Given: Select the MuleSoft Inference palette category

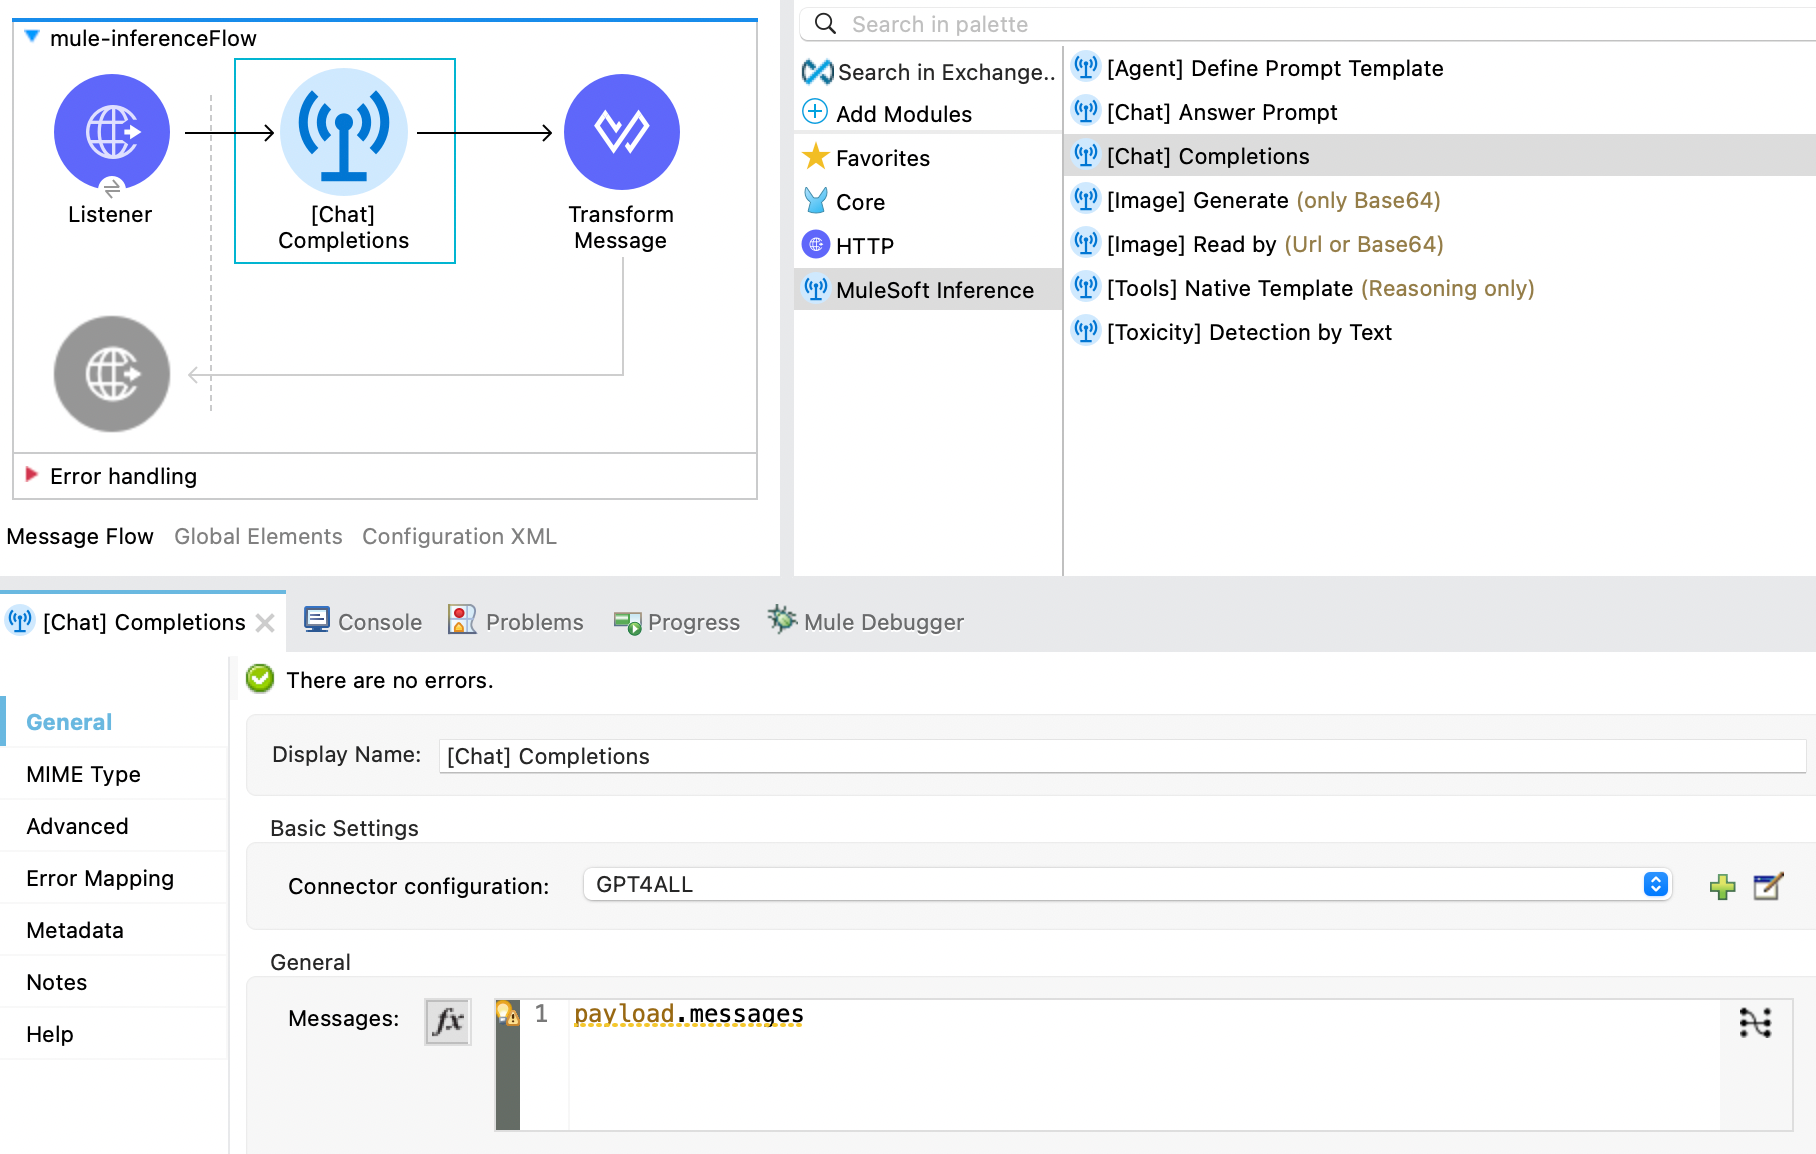Looking at the screenshot, I should tap(928, 290).
